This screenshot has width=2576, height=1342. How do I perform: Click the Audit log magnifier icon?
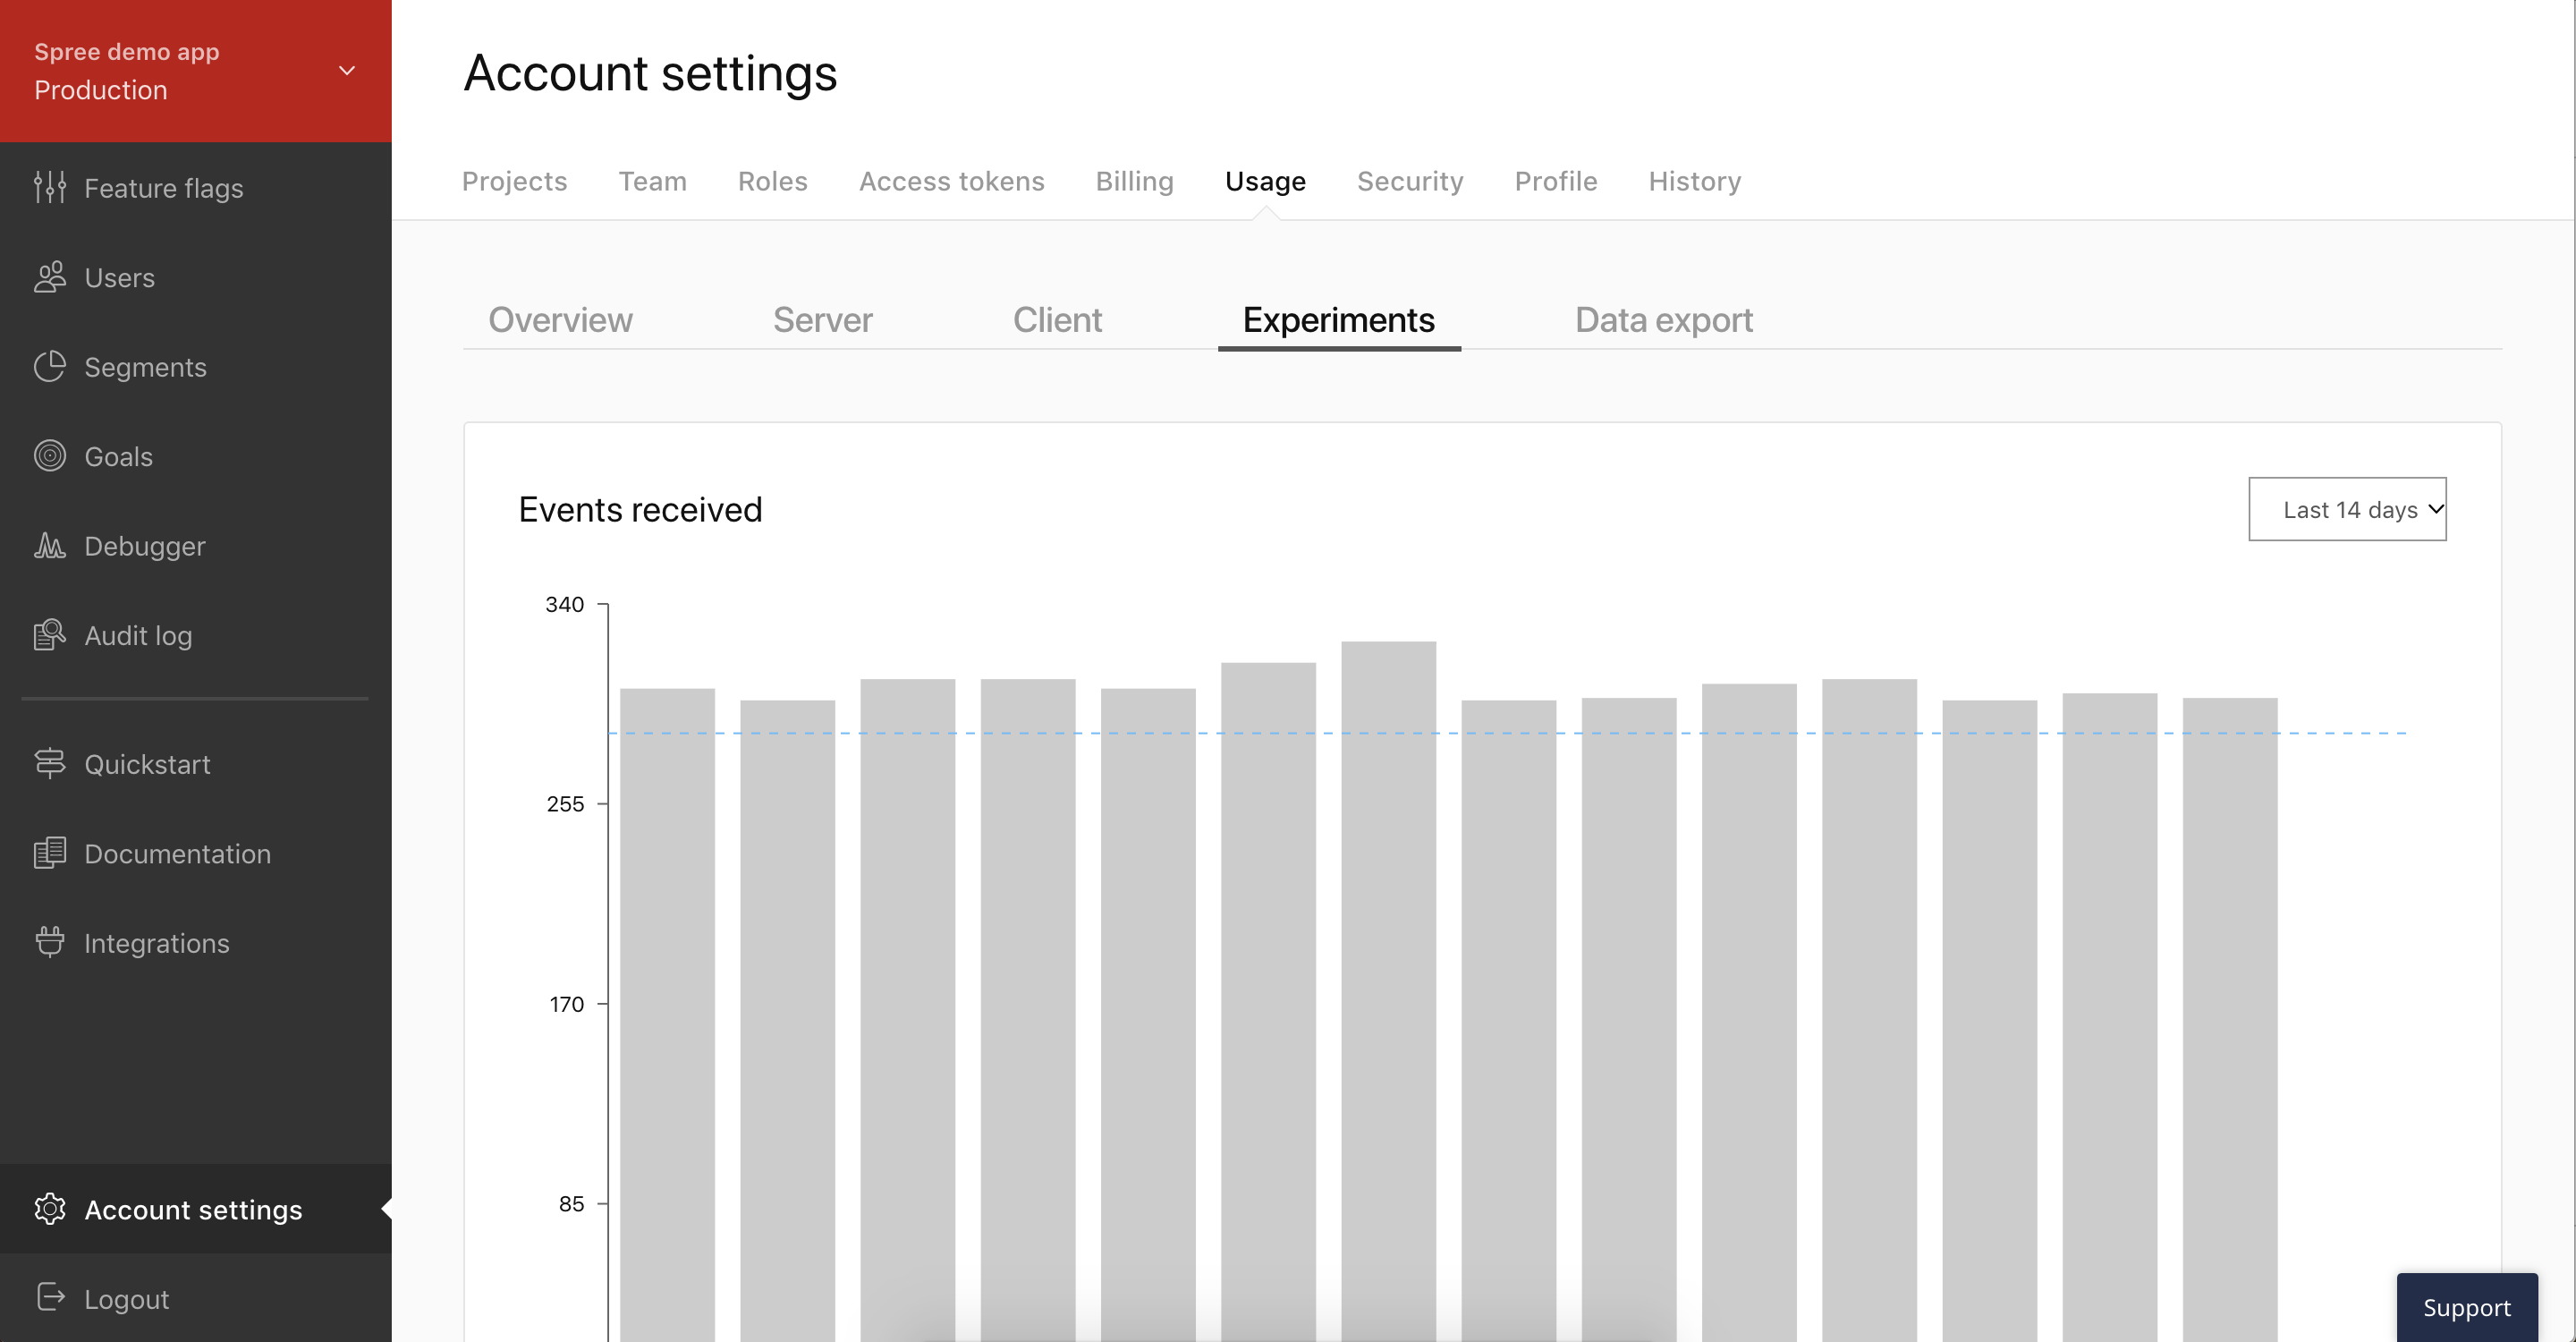[49, 635]
